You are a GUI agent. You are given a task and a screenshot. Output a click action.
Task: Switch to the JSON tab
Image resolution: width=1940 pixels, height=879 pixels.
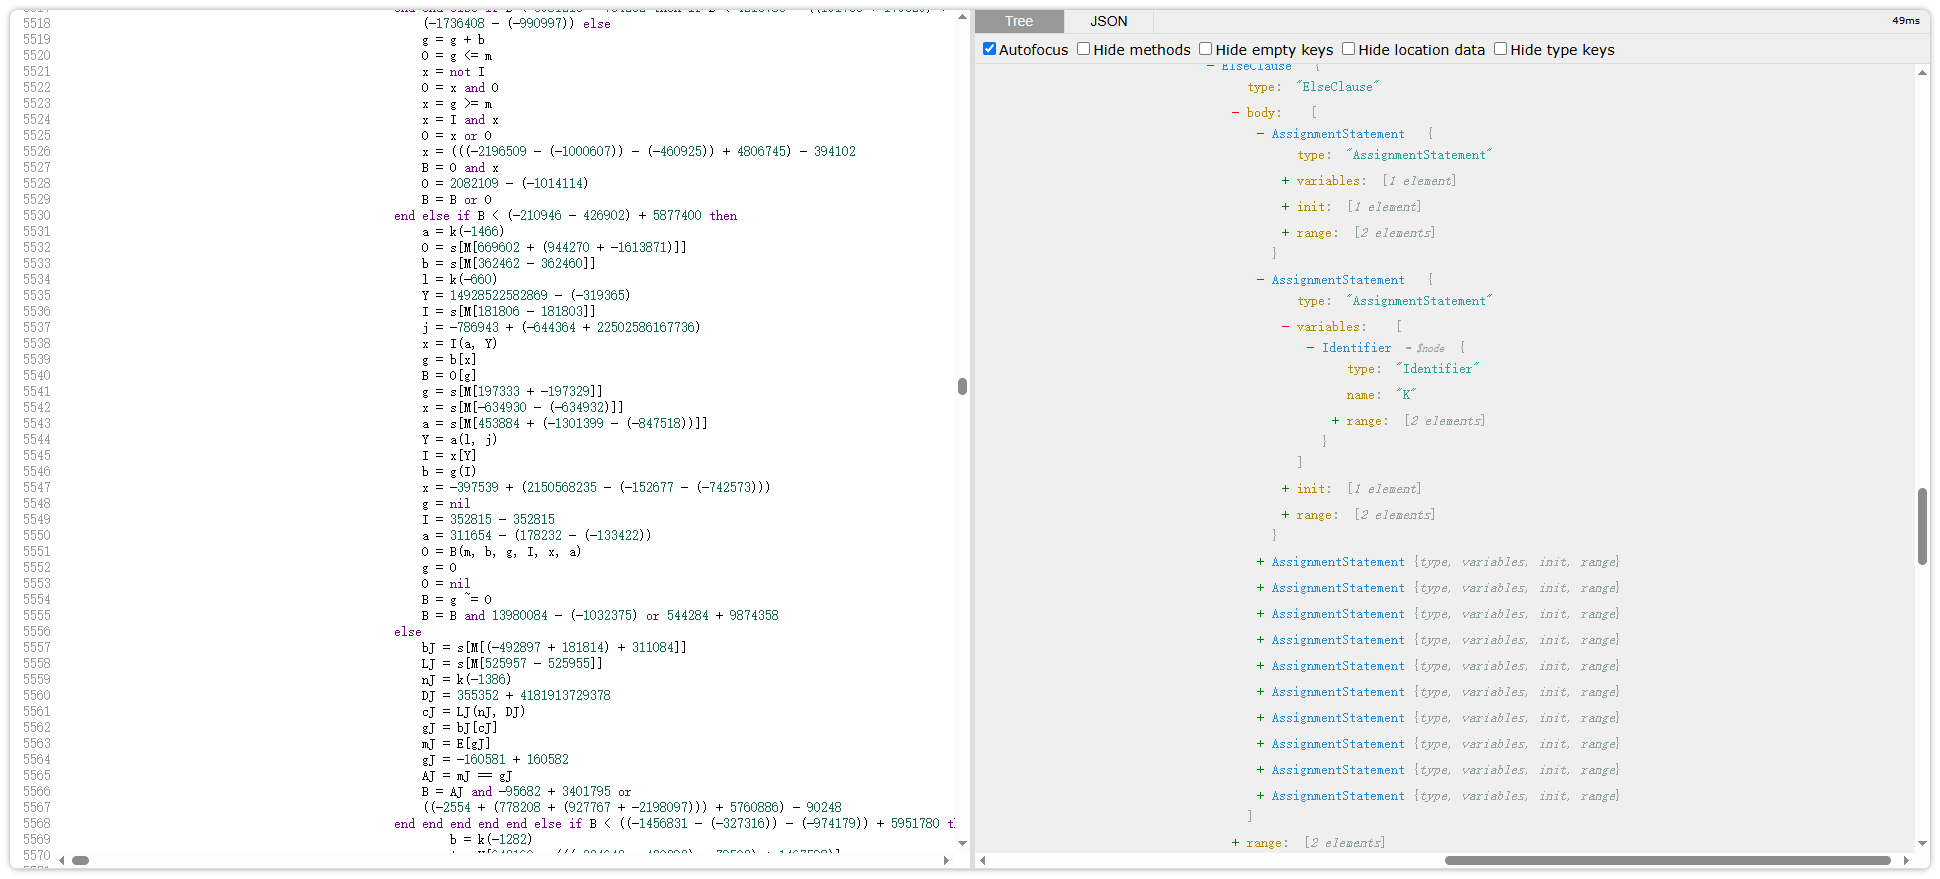pos(1108,21)
